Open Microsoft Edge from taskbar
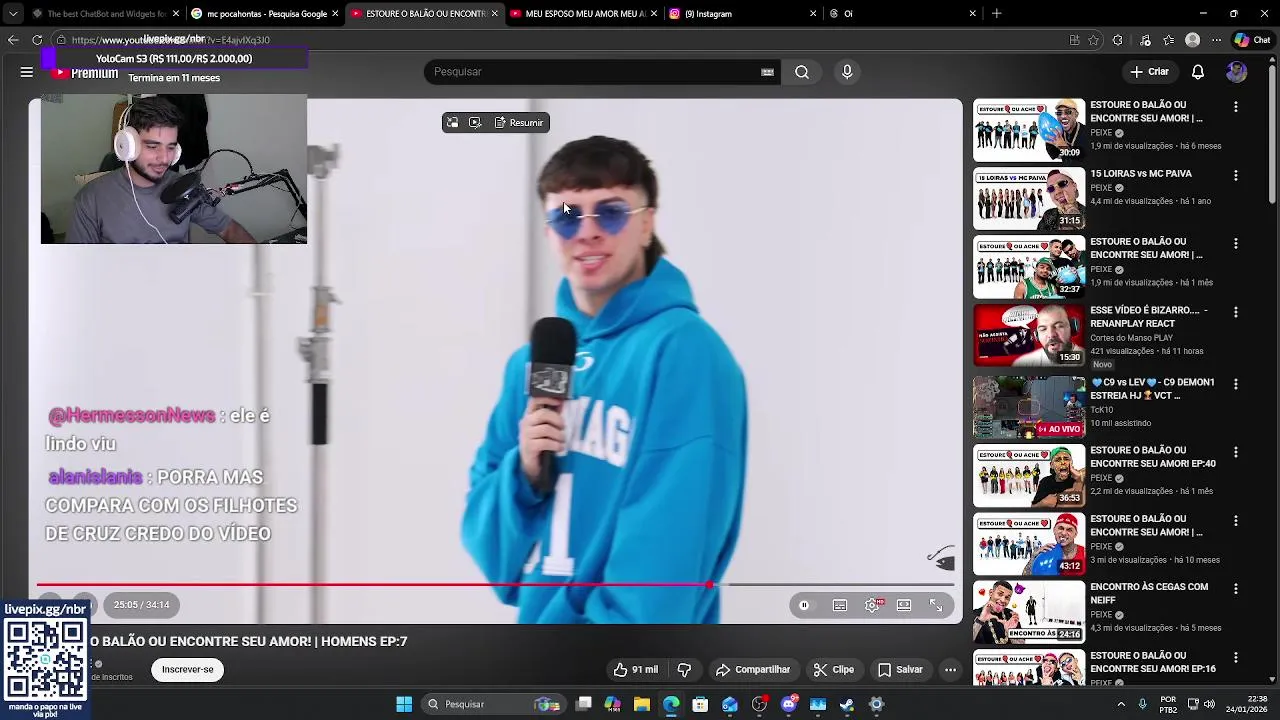Image resolution: width=1280 pixels, height=720 pixels. click(x=671, y=704)
